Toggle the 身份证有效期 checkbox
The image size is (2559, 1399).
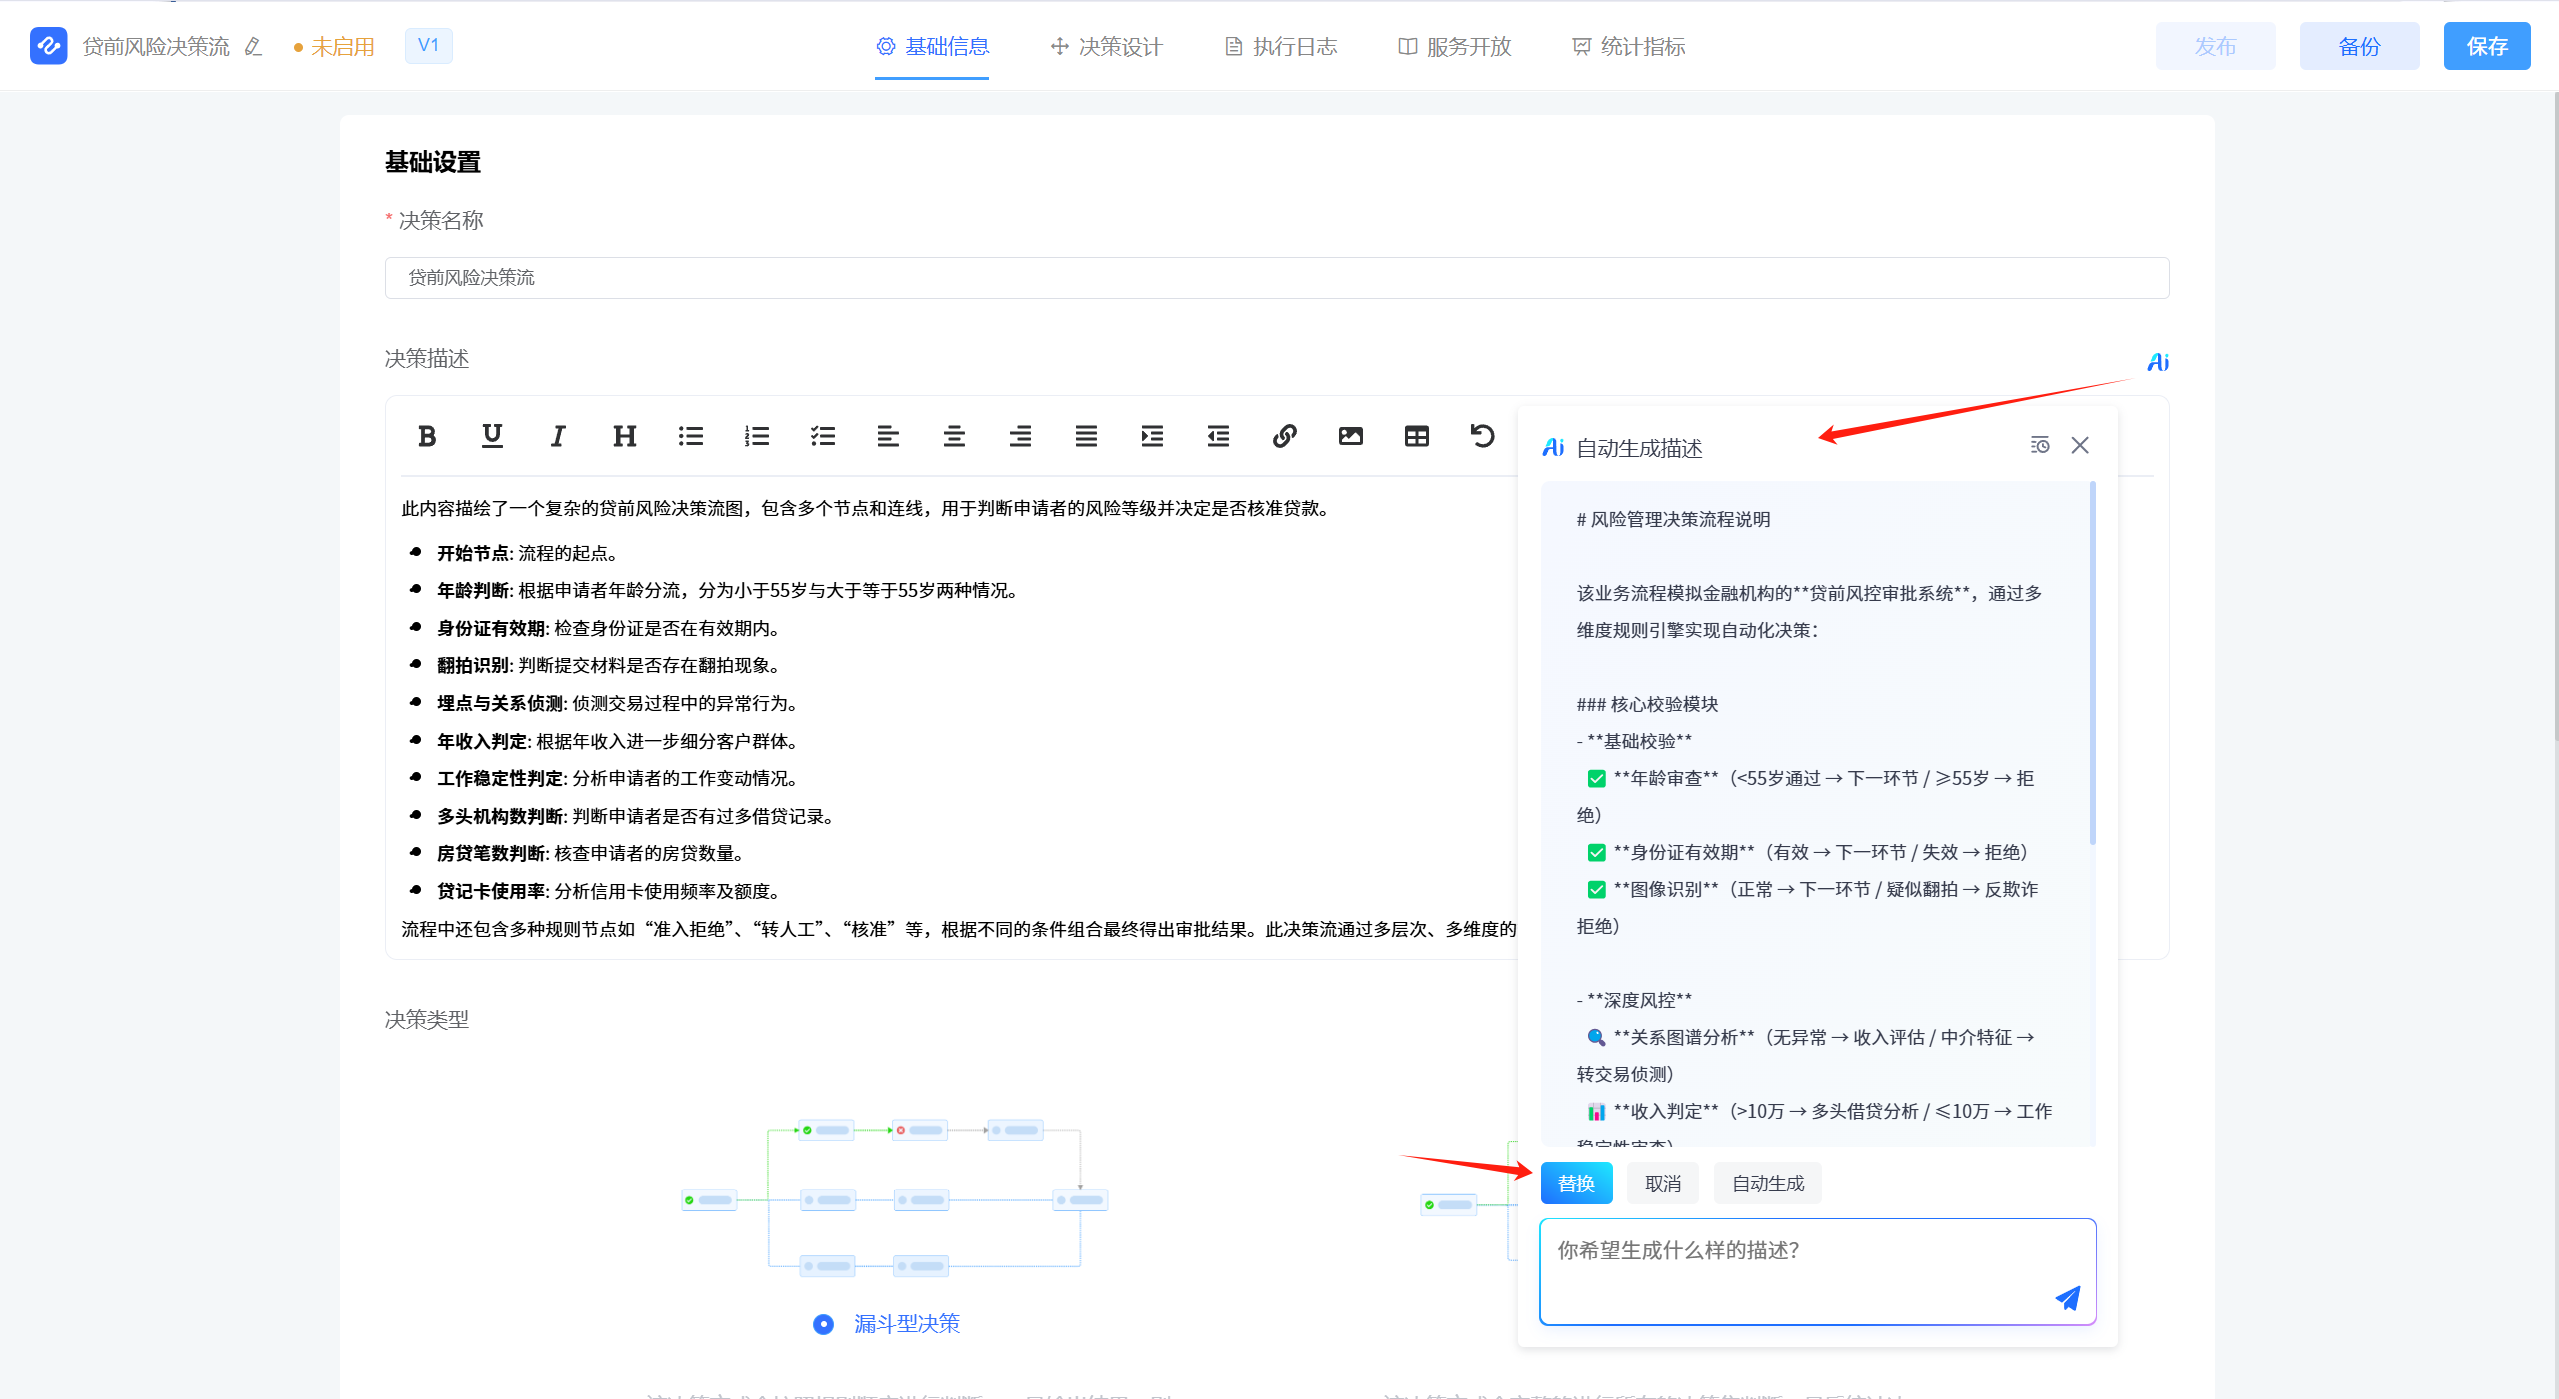(1596, 852)
